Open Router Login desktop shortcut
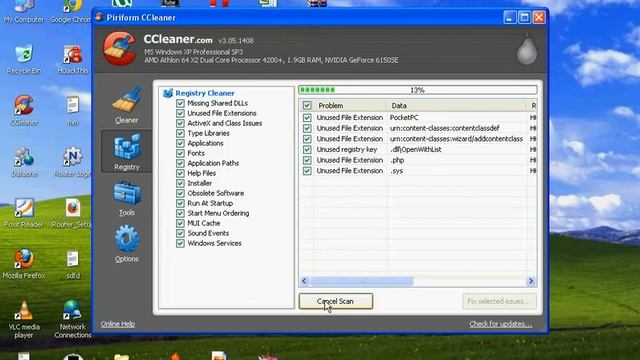 [72, 162]
